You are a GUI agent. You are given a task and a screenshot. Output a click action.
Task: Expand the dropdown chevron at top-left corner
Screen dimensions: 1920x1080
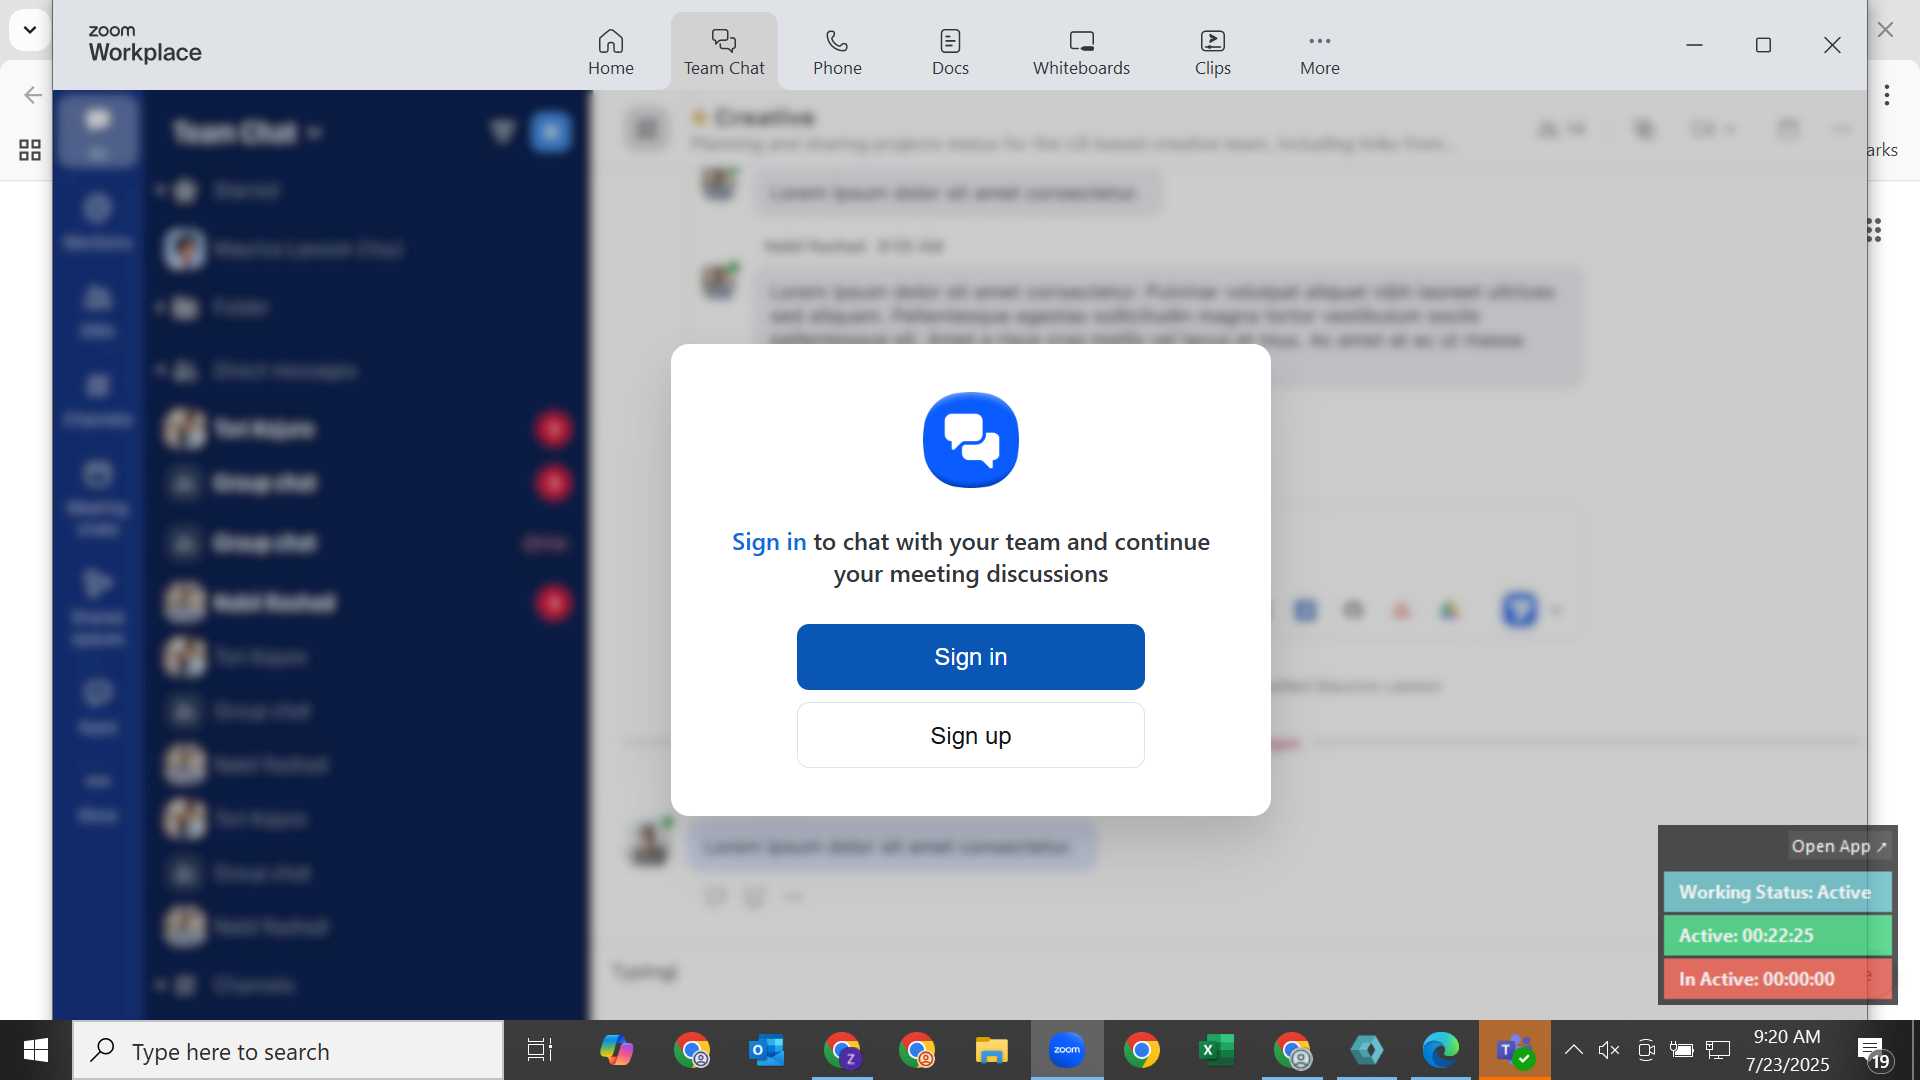30,30
